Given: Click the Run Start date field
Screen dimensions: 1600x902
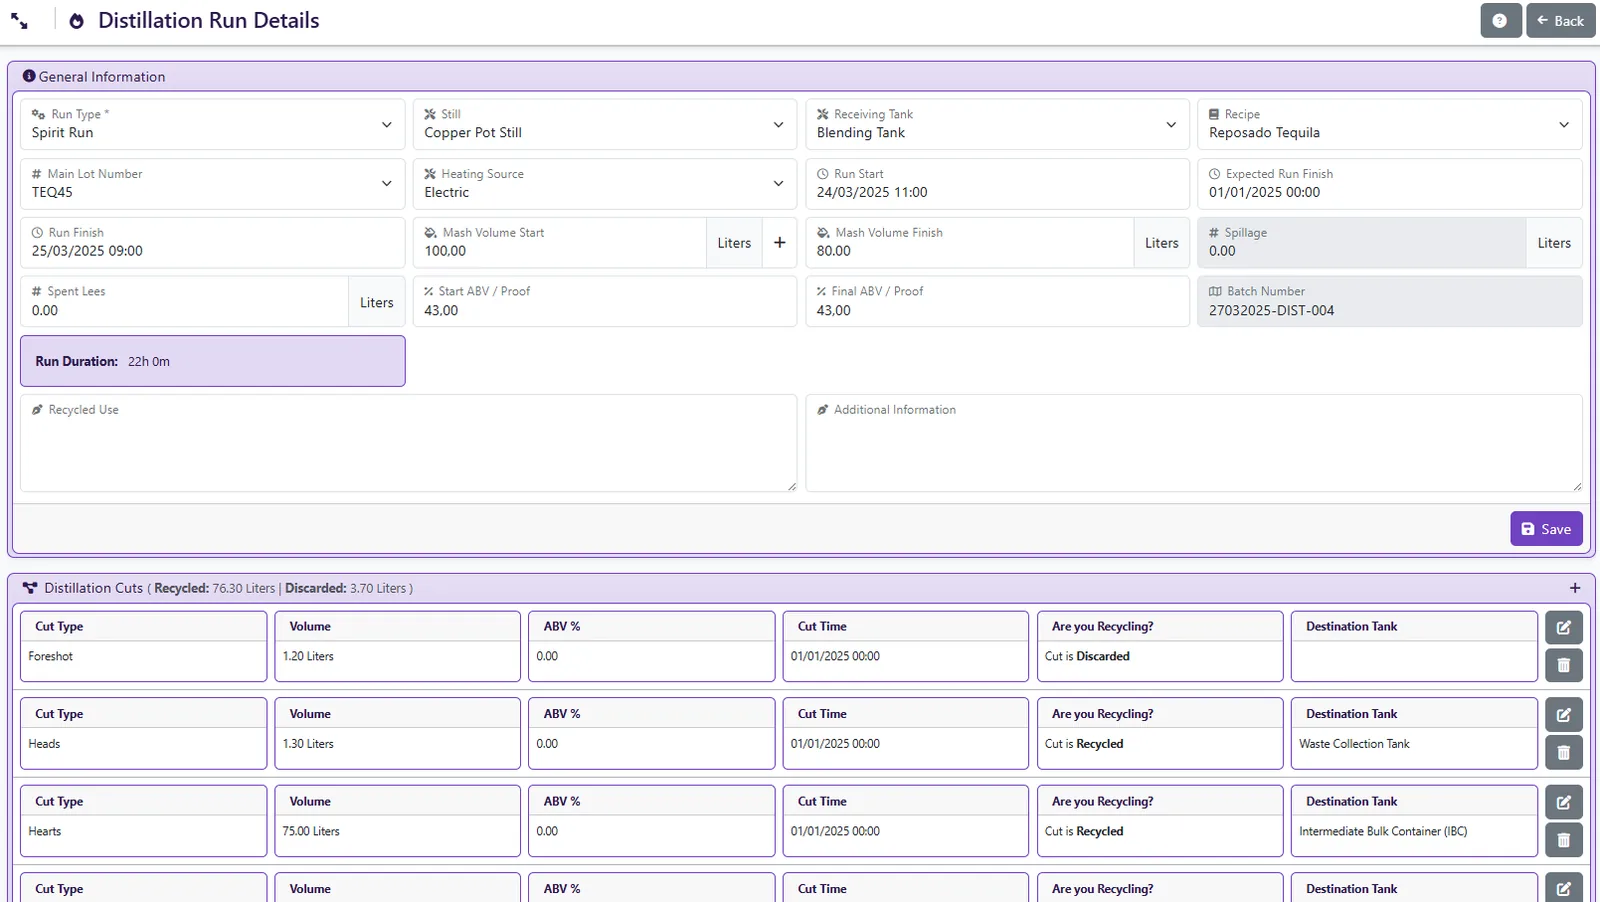Looking at the screenshot, I should tap(997, 184).
